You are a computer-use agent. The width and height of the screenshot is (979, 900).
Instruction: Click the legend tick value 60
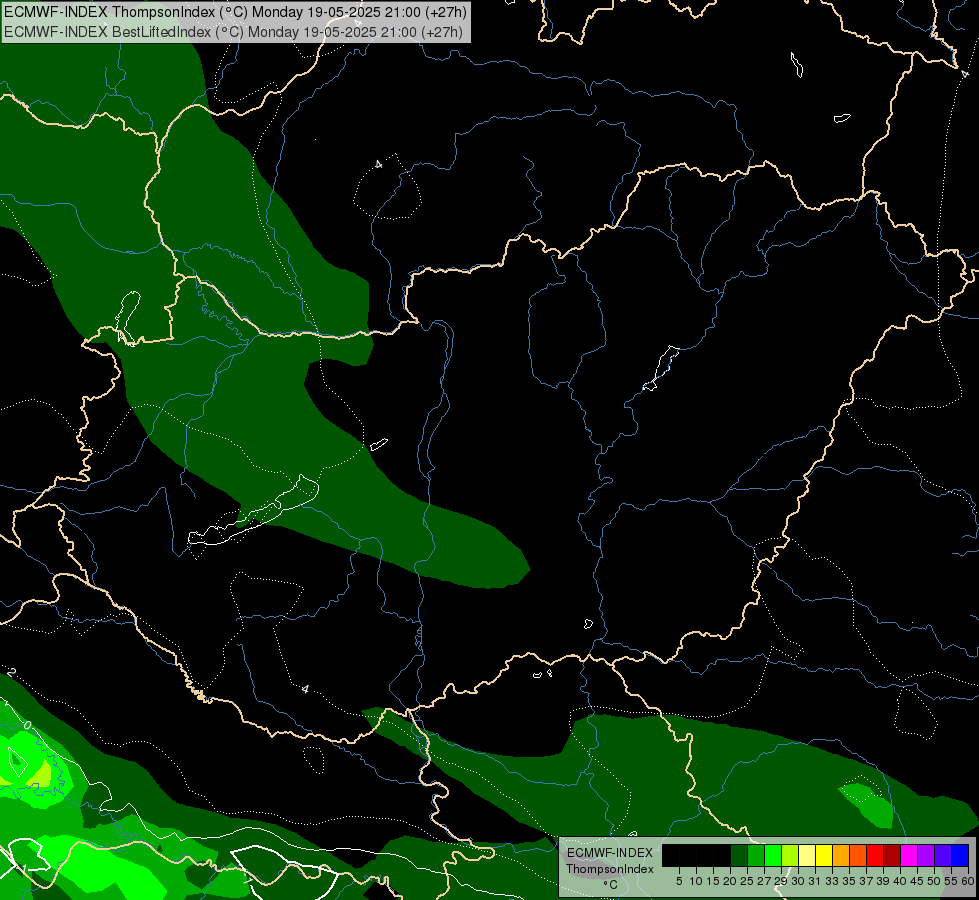[x=968, y=881]
